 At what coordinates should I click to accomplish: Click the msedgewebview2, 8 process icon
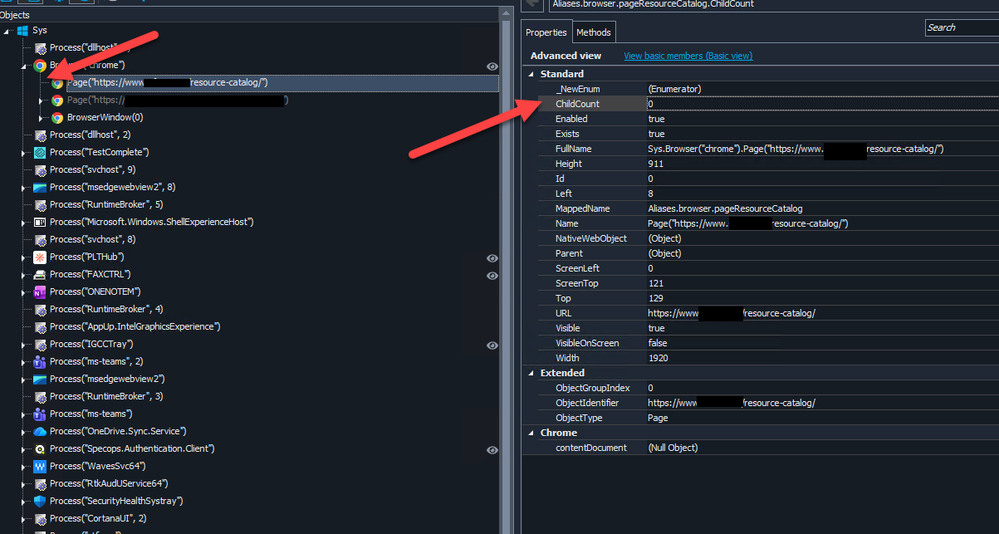pyautogui.click(x=40, y=187)
